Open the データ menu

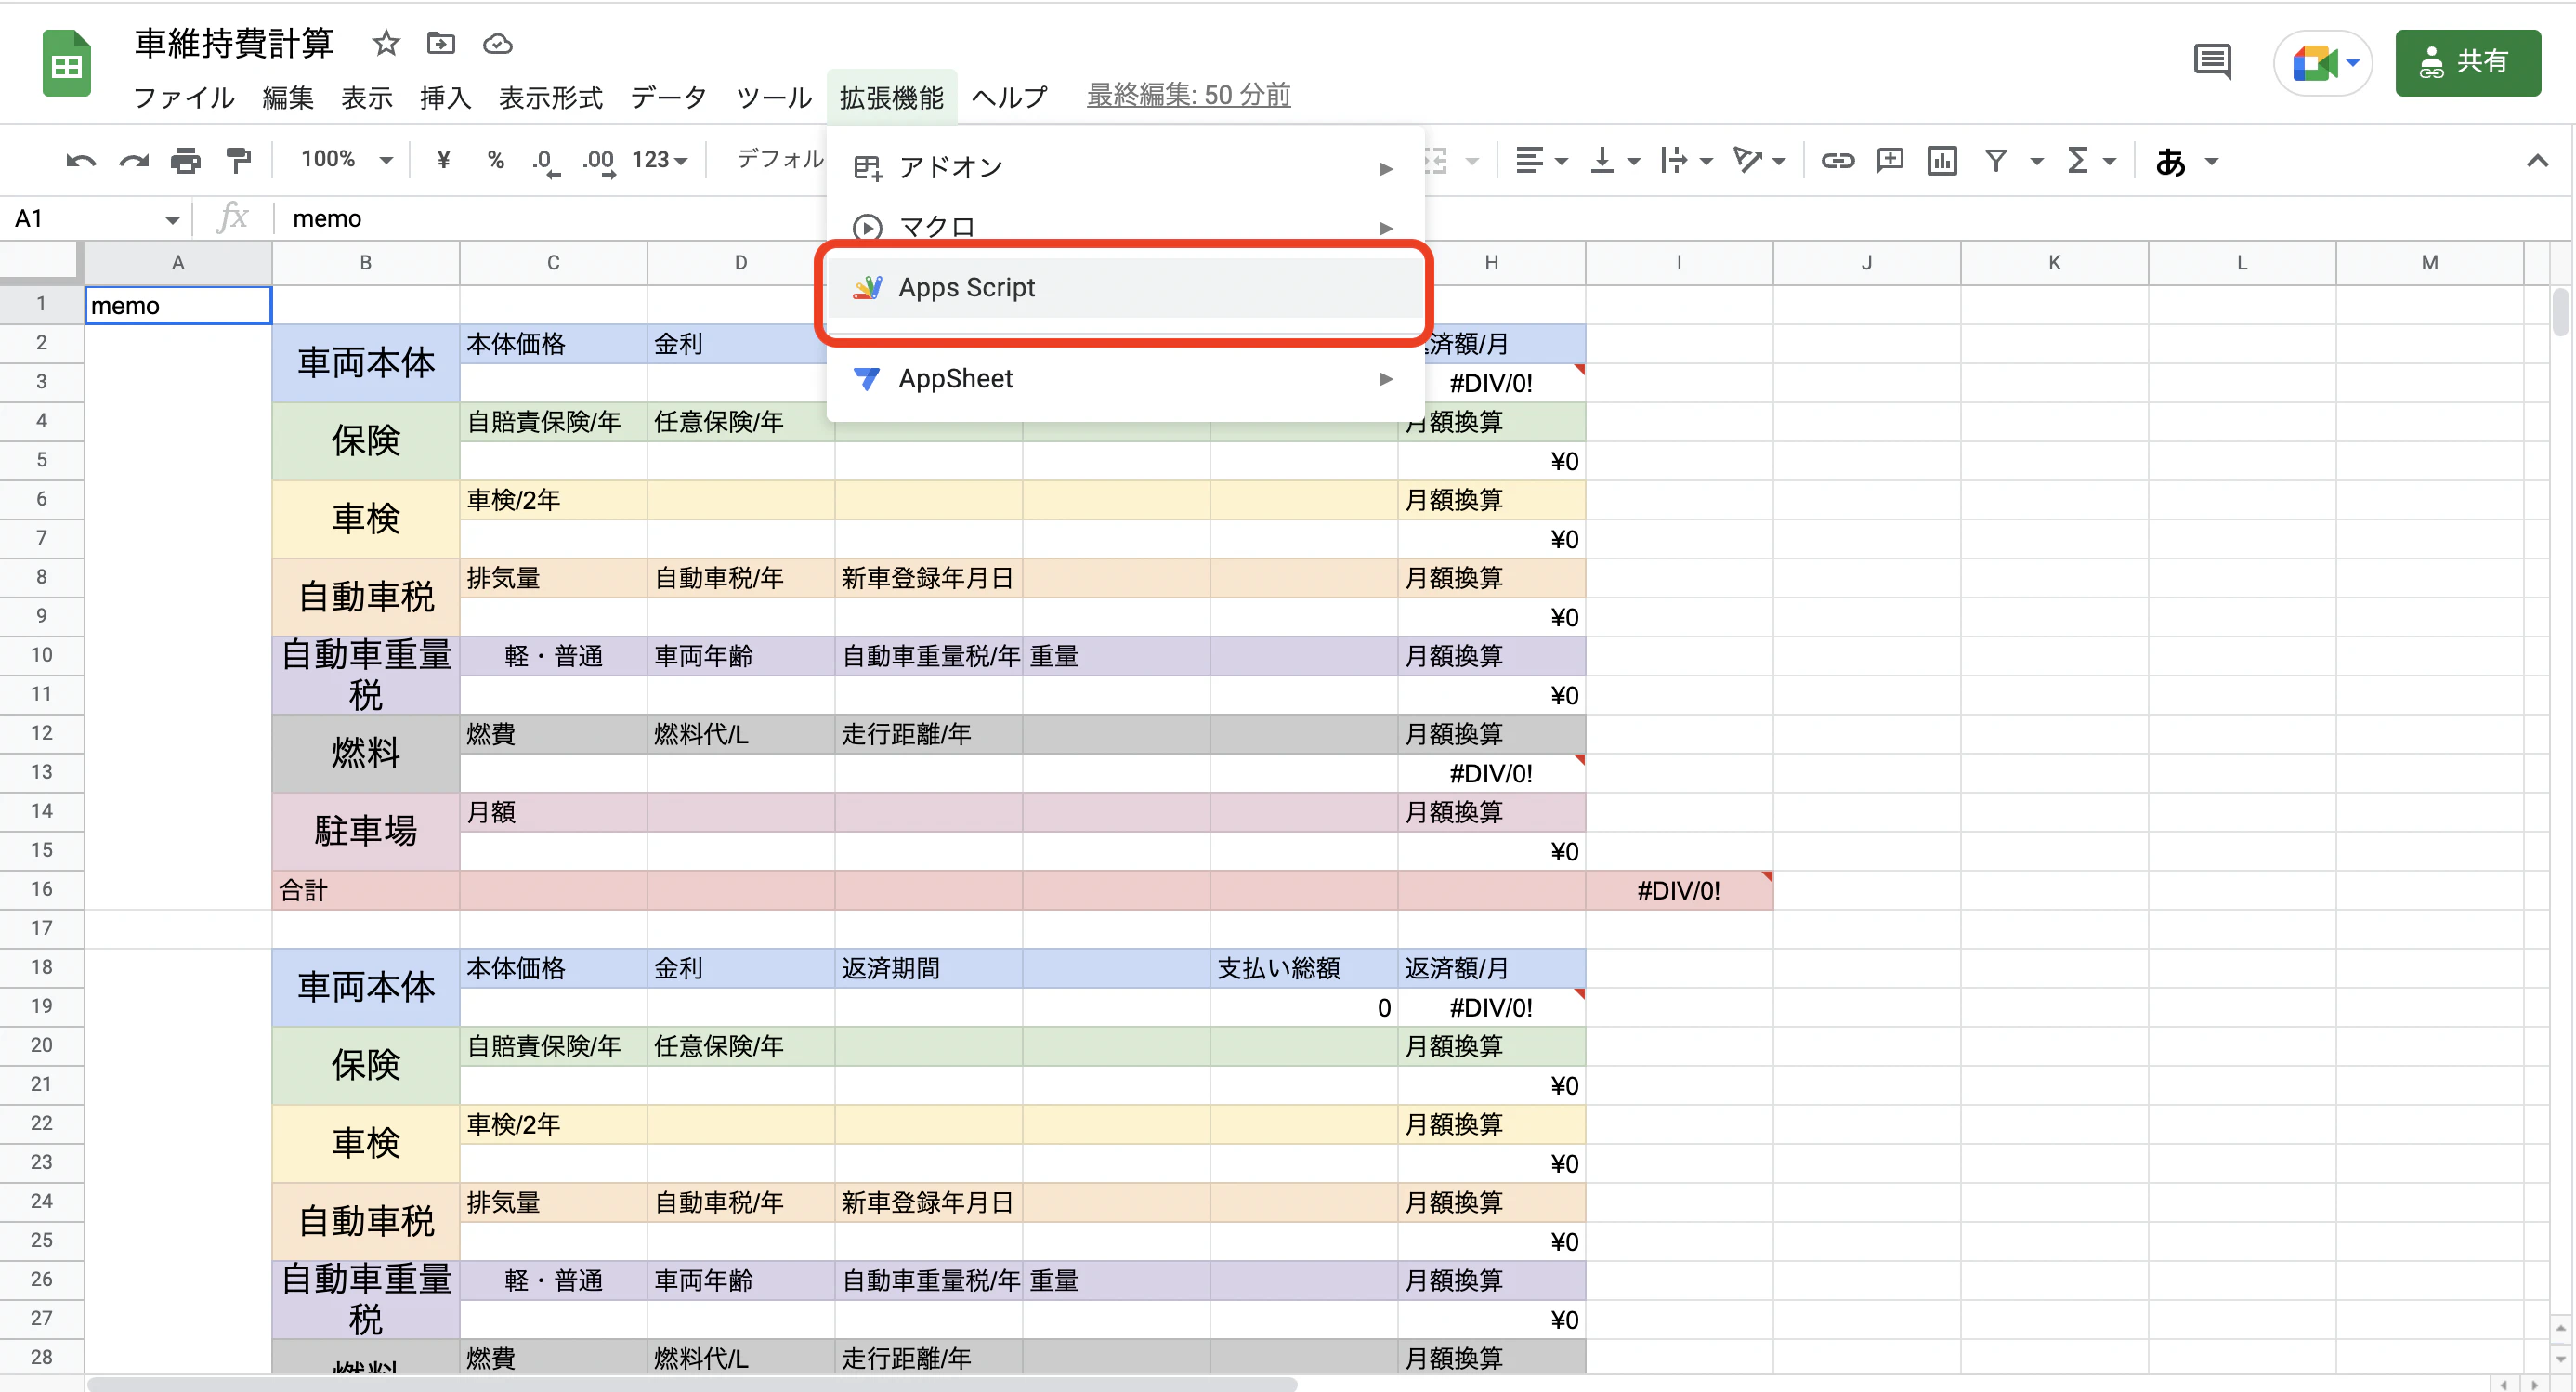pyautogui.click(x=669, y=97)
